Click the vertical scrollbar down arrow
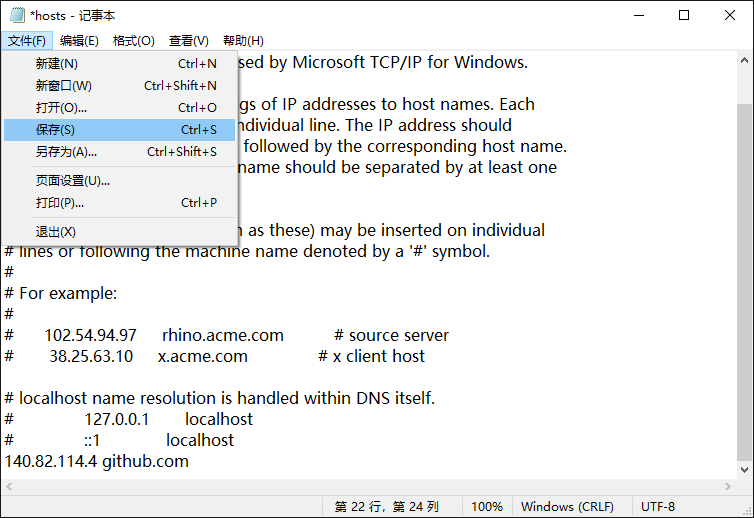This screenshot has height=518, width=754. (744, 470)
